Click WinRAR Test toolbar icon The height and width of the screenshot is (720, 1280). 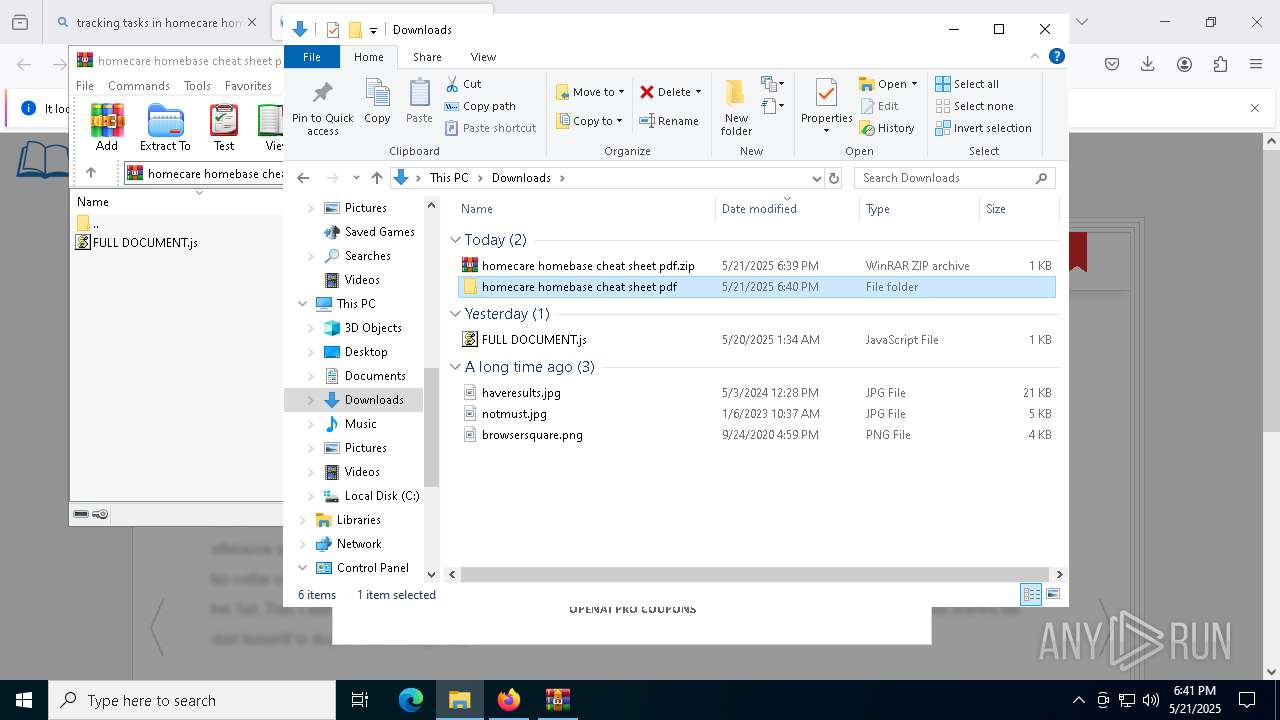coord(224,128)
